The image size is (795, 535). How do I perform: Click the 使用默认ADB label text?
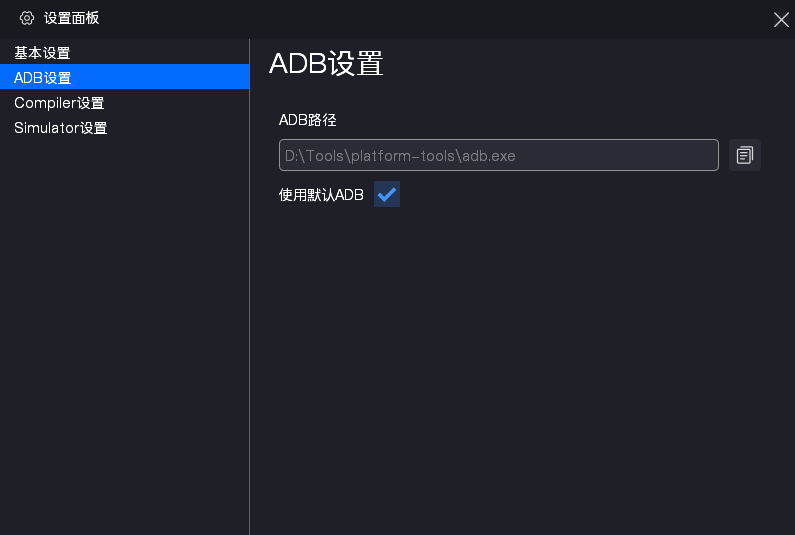tap(321, 195)
